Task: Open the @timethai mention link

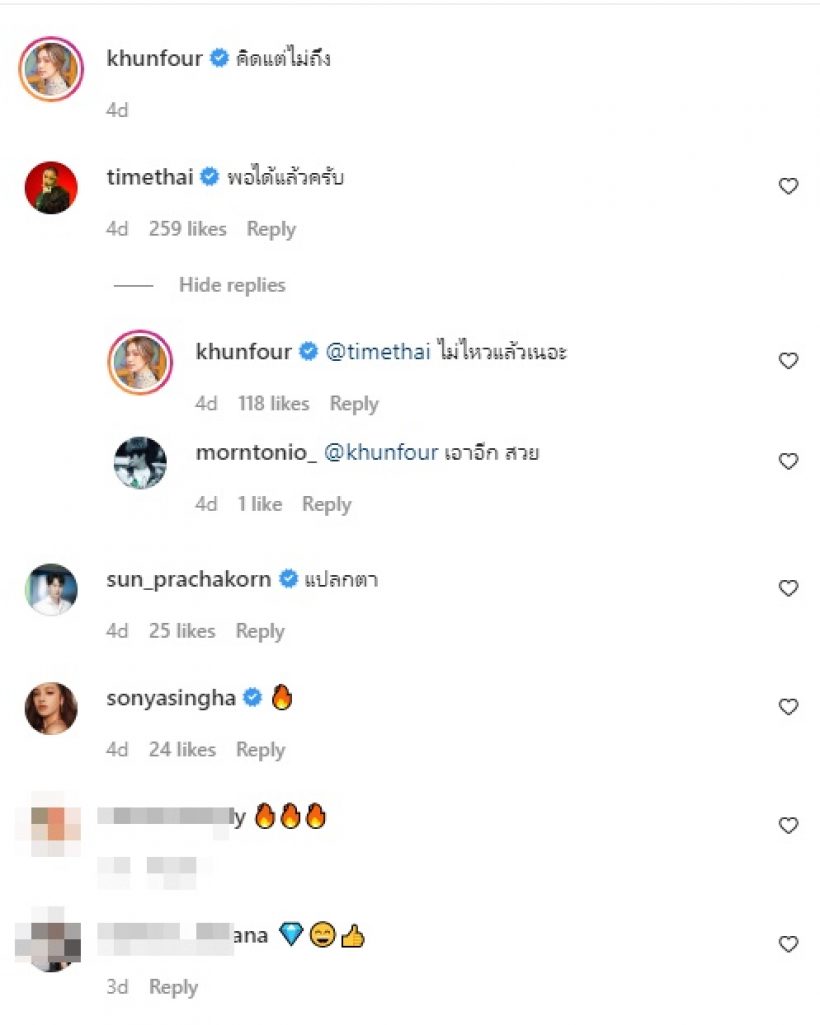Action: point(378,352)
